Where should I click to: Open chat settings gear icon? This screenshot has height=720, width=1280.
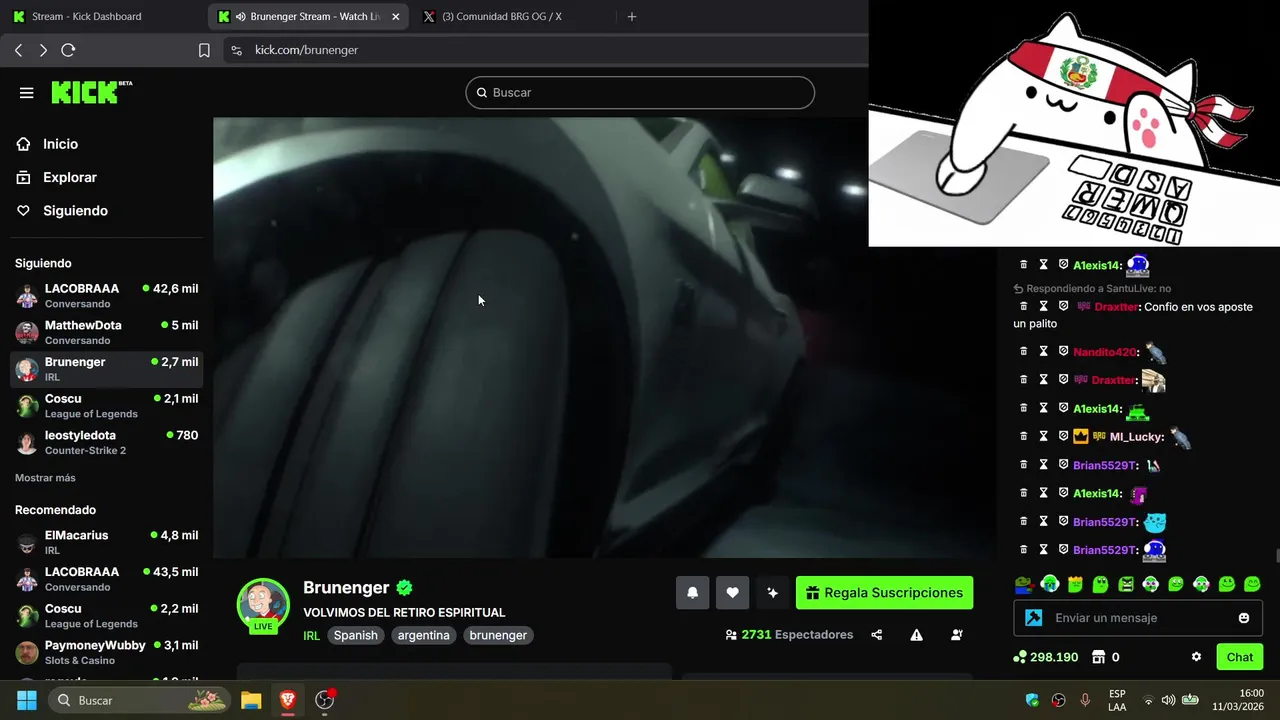point(1196,657)
